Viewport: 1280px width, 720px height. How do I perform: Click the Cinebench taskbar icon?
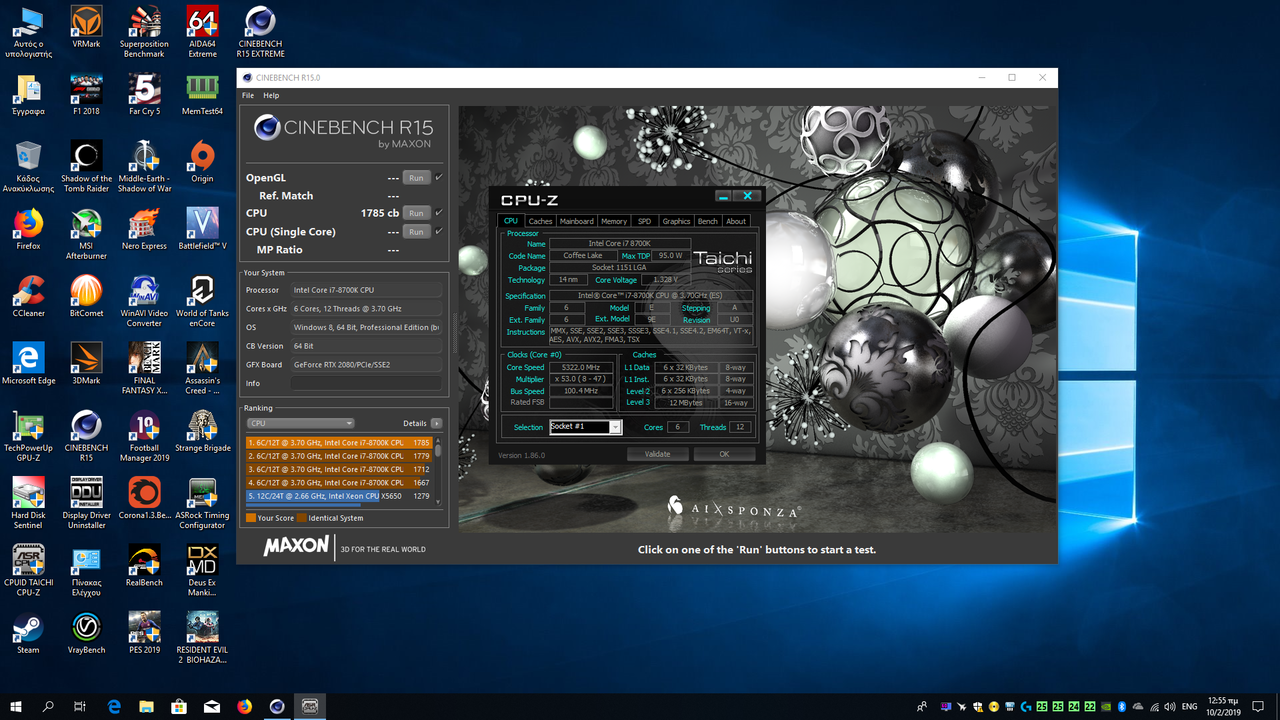[278, 706]
